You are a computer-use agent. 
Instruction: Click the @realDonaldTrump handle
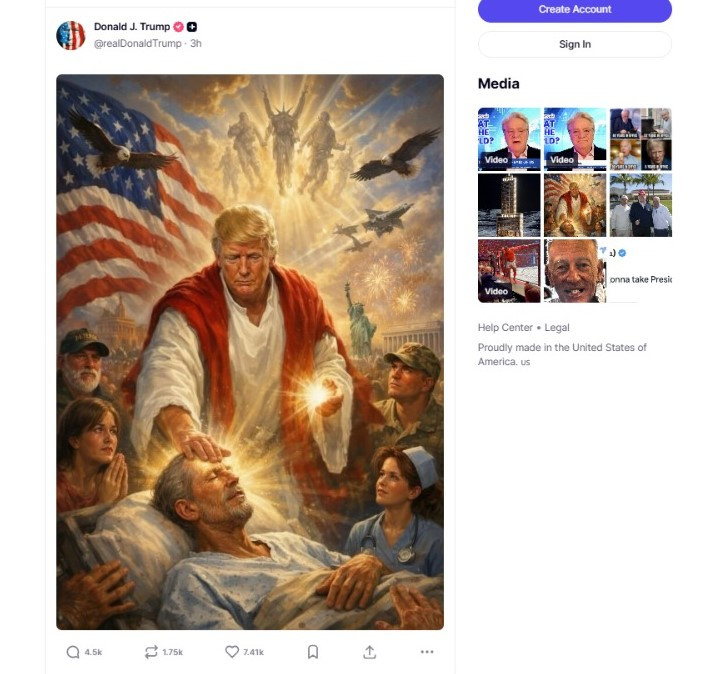[x=138, y=43]
